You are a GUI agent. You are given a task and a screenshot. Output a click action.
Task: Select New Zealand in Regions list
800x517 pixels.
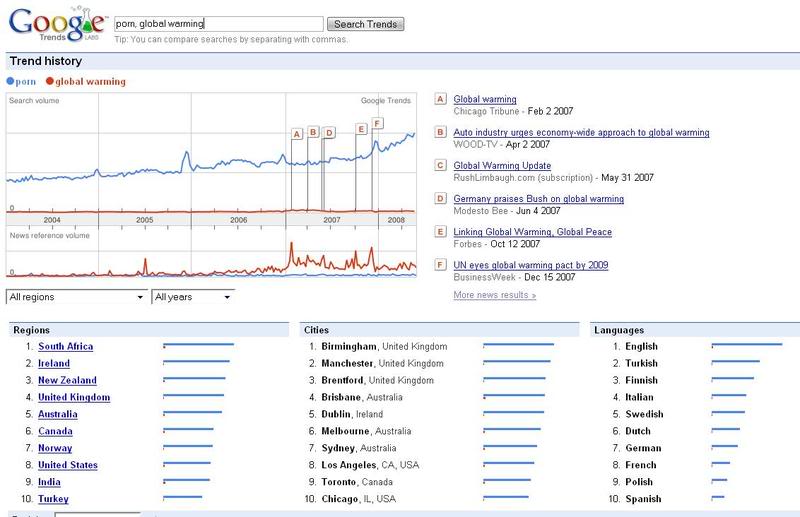pos(67,380)
